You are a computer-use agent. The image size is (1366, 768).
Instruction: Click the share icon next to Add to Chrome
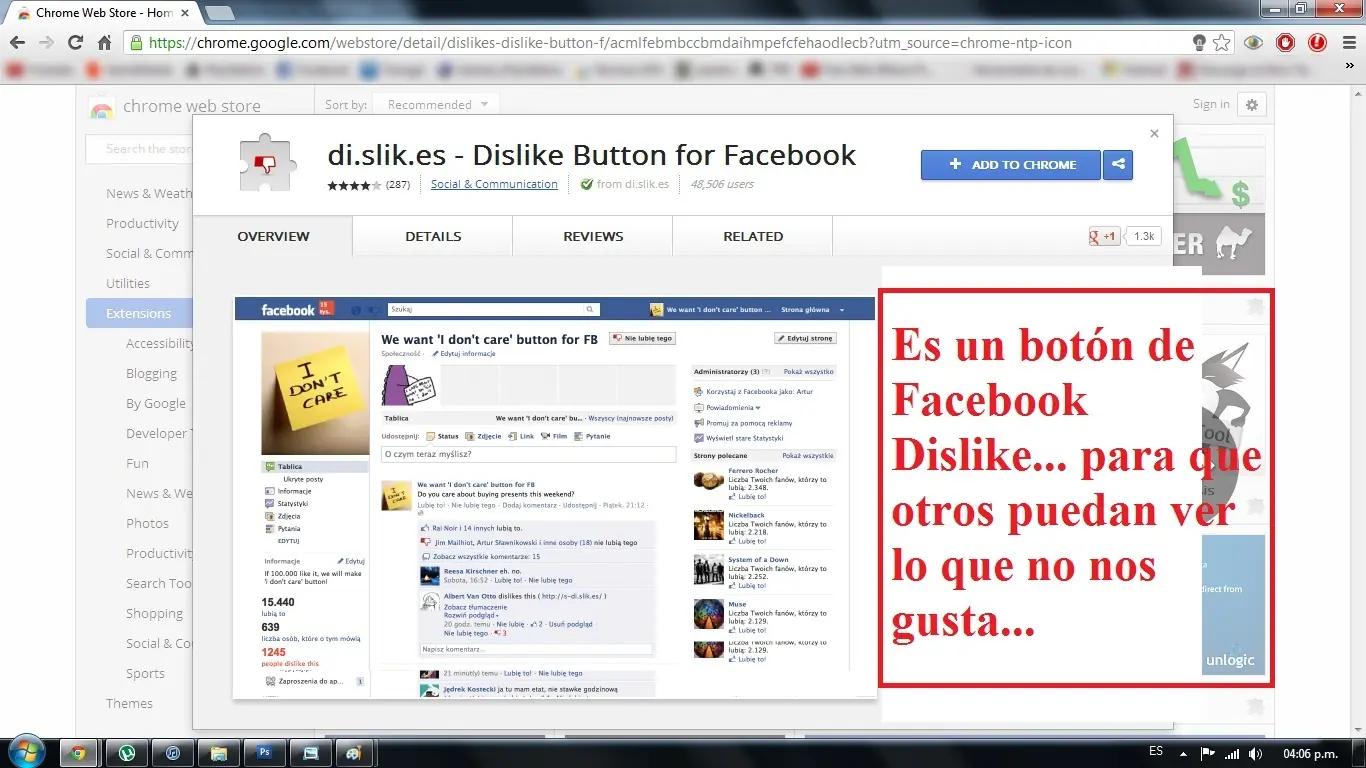[1118, 165]
